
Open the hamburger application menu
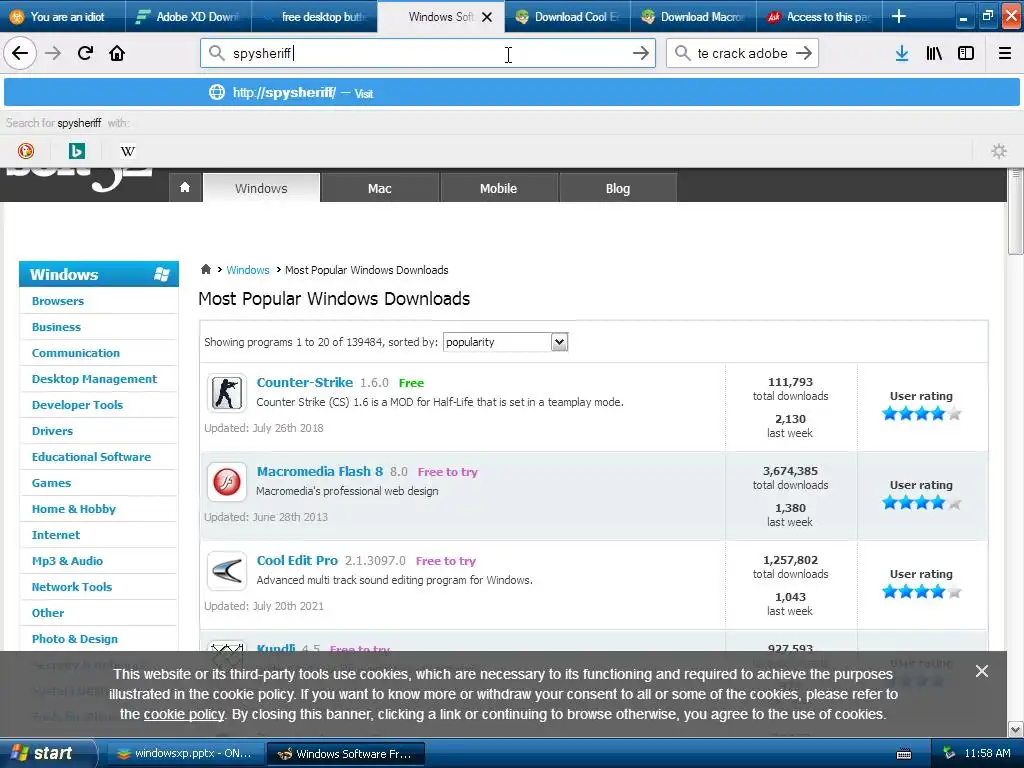tap(1005, 53)
